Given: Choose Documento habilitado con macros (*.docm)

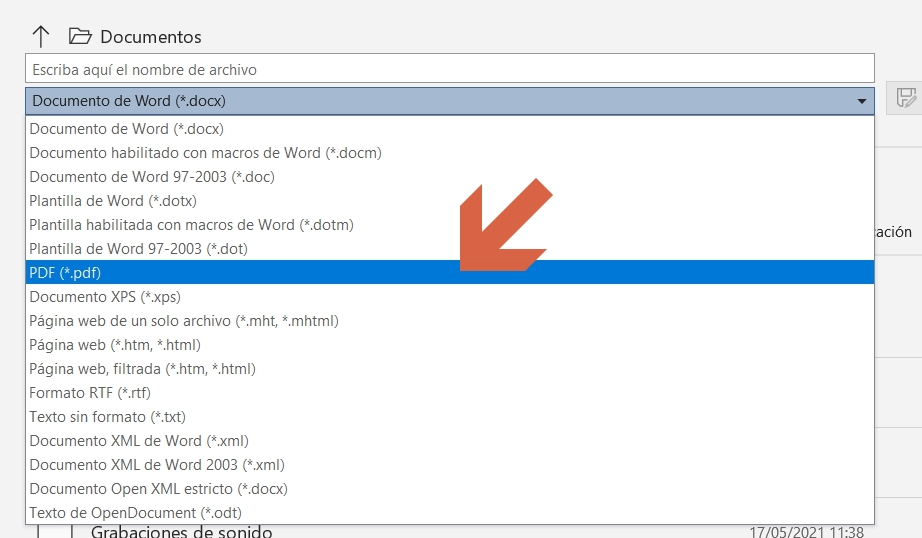Looking at the screenshot, I should [450, 153].
